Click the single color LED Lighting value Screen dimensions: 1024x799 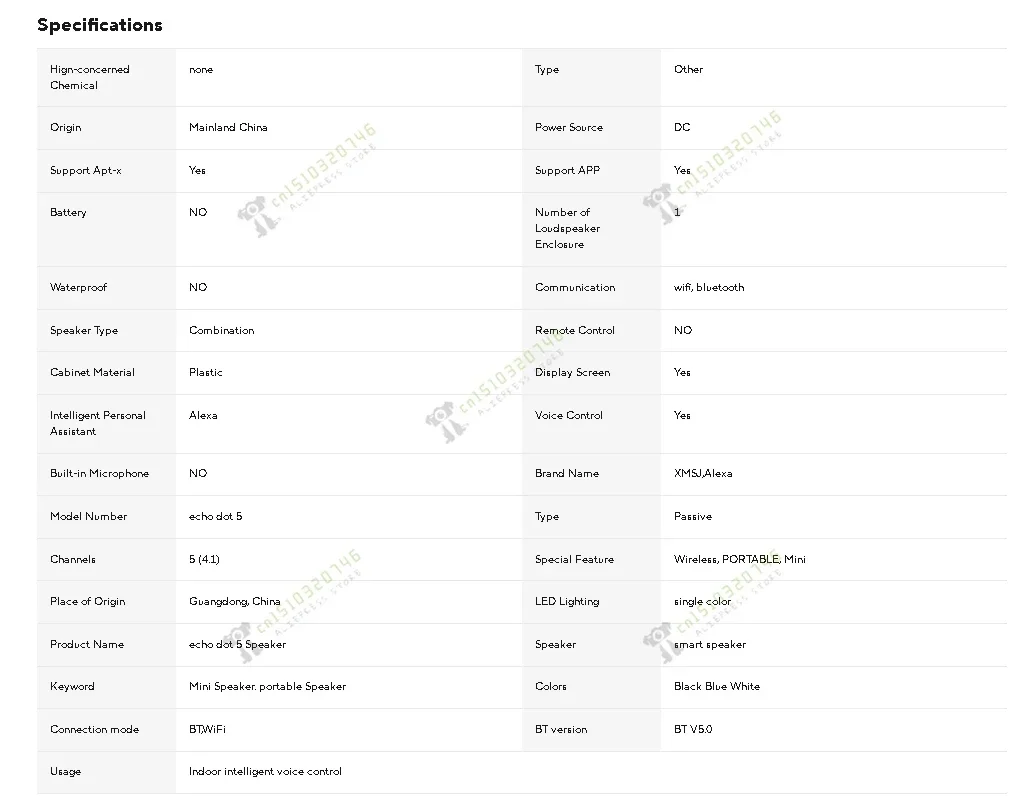tap(702, 602)
